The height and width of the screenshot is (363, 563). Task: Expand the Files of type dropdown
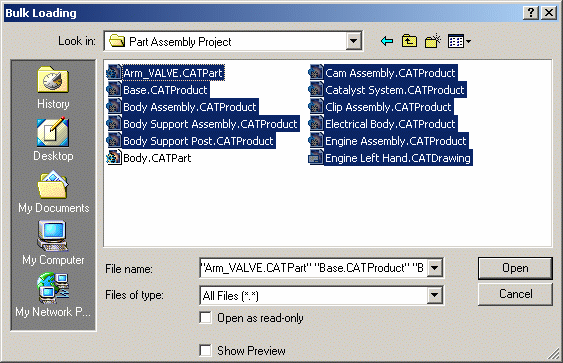point(434,295)
